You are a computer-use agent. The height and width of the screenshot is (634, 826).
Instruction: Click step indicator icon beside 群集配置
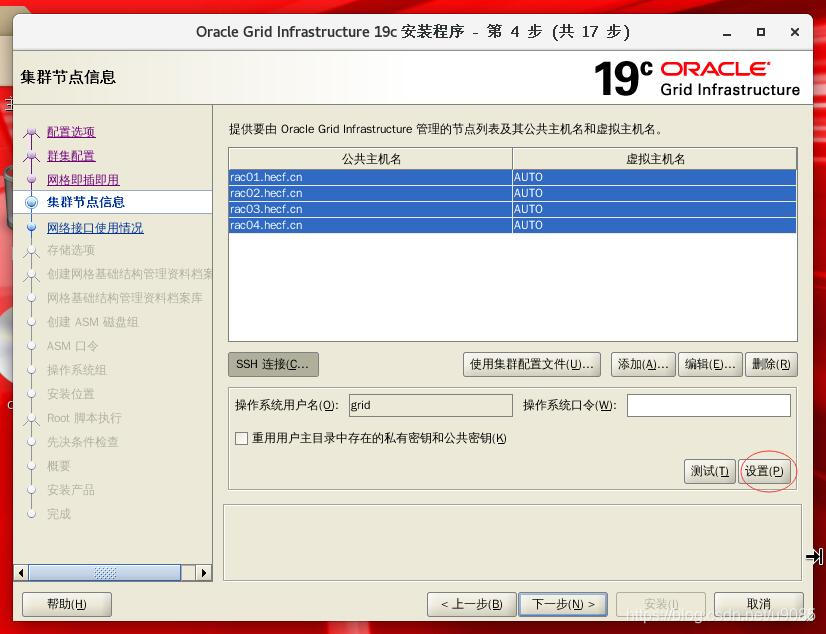(32, 156)
